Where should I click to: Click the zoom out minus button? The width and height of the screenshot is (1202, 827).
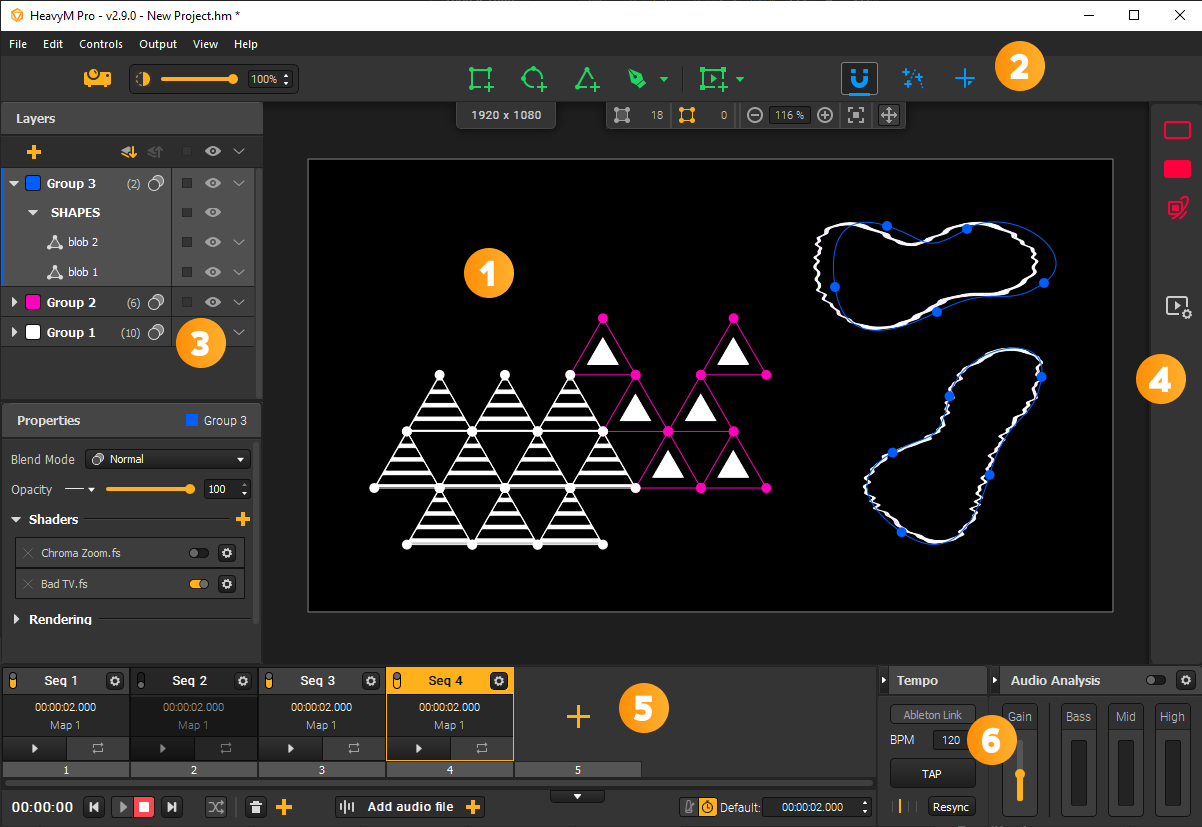click(756, 115)
